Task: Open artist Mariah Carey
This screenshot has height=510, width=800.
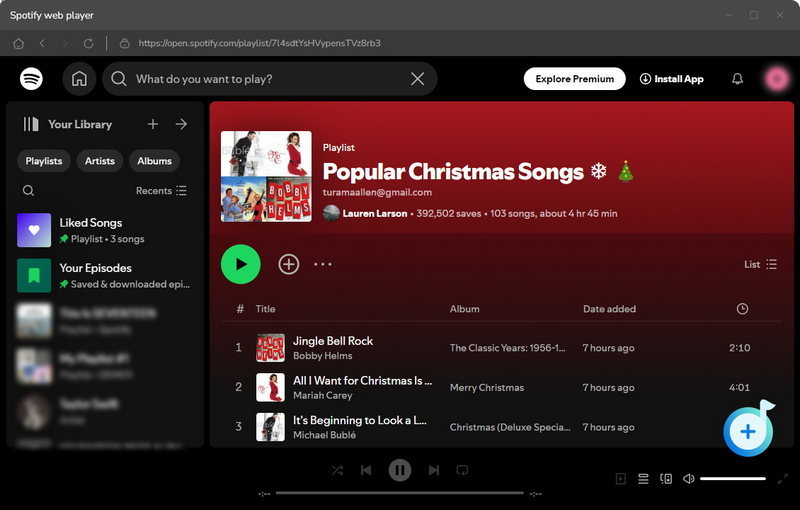Action: 322,396
